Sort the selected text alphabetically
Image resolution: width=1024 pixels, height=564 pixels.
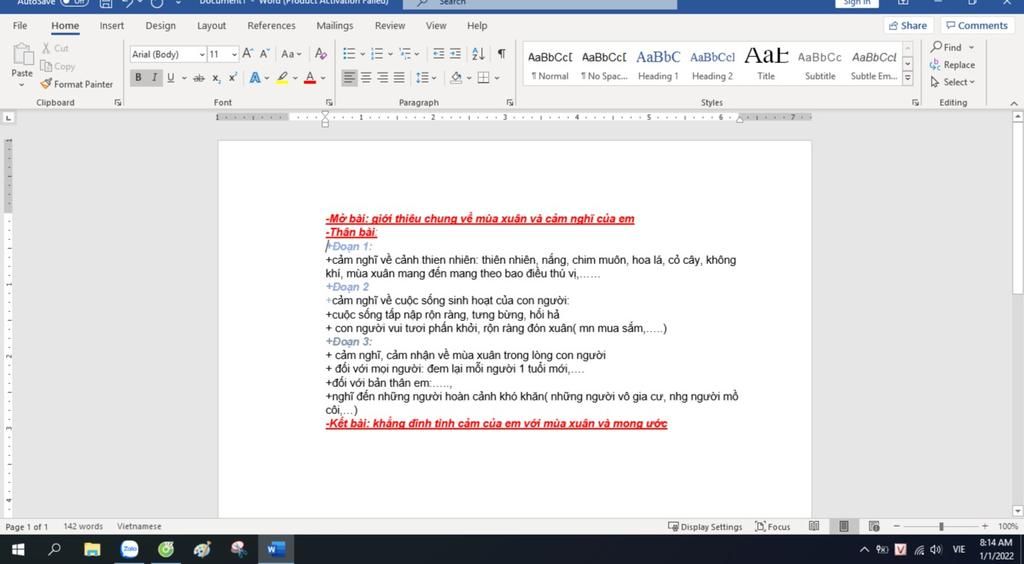pyautogui.click(x=478, y=54)
